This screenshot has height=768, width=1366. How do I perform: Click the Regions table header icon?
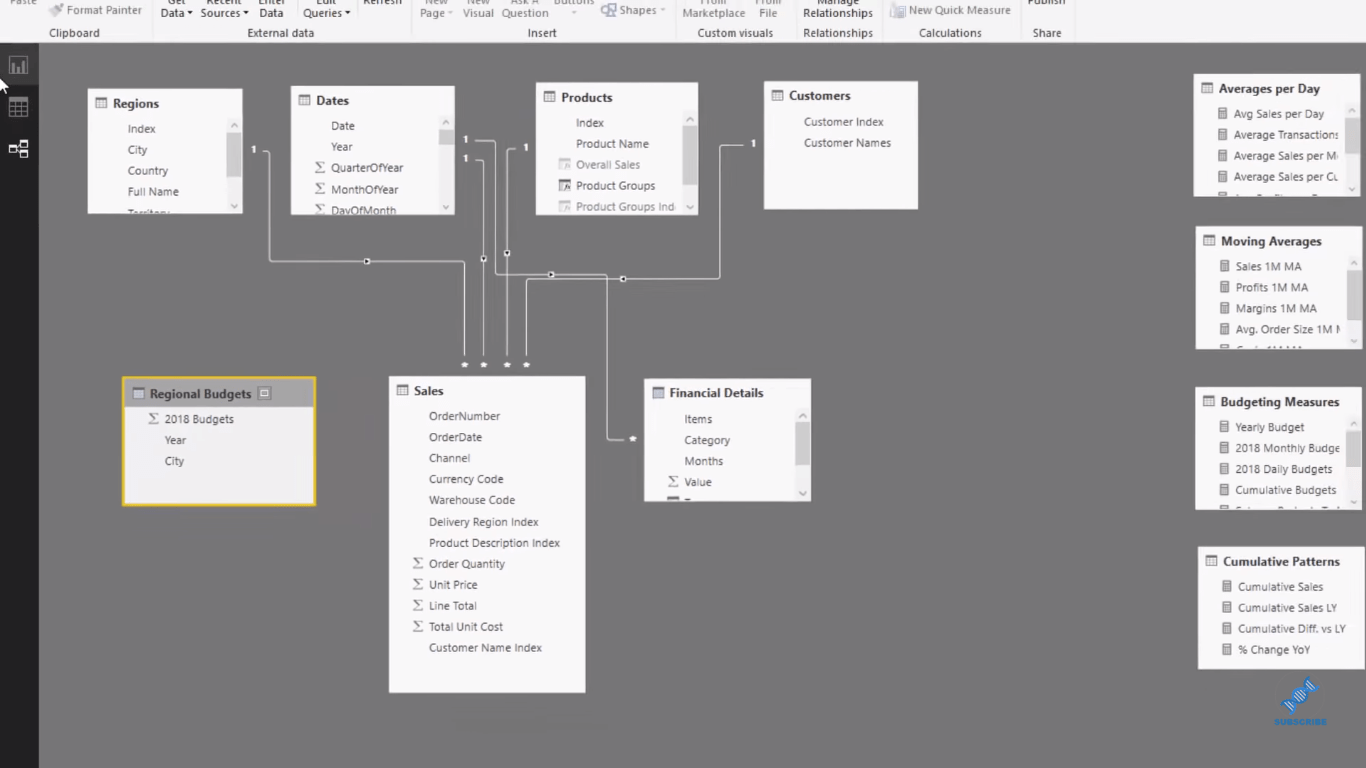click(x=101, y=103)
